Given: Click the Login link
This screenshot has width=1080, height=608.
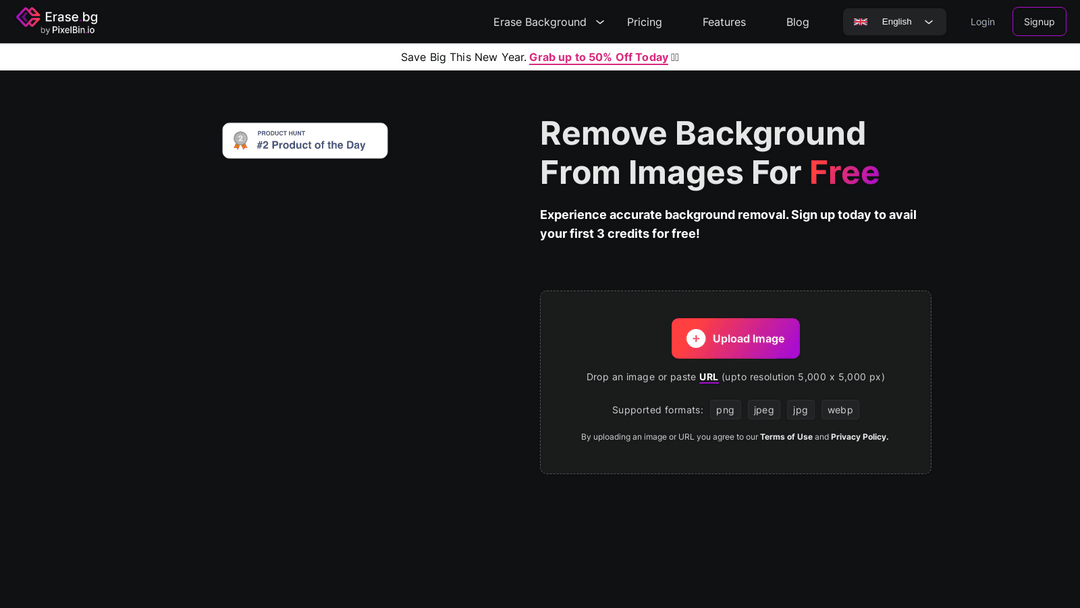Looking at the screenshot, I should (x=982, y=22).
